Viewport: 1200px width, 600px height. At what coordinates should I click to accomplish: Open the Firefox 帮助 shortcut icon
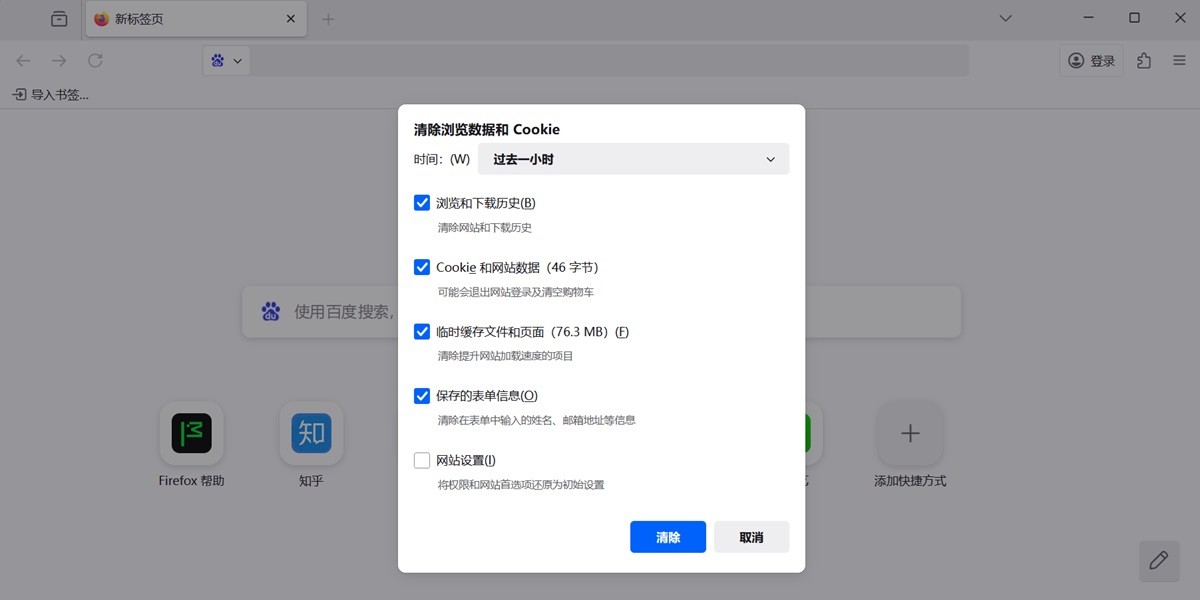click(190, 433)
